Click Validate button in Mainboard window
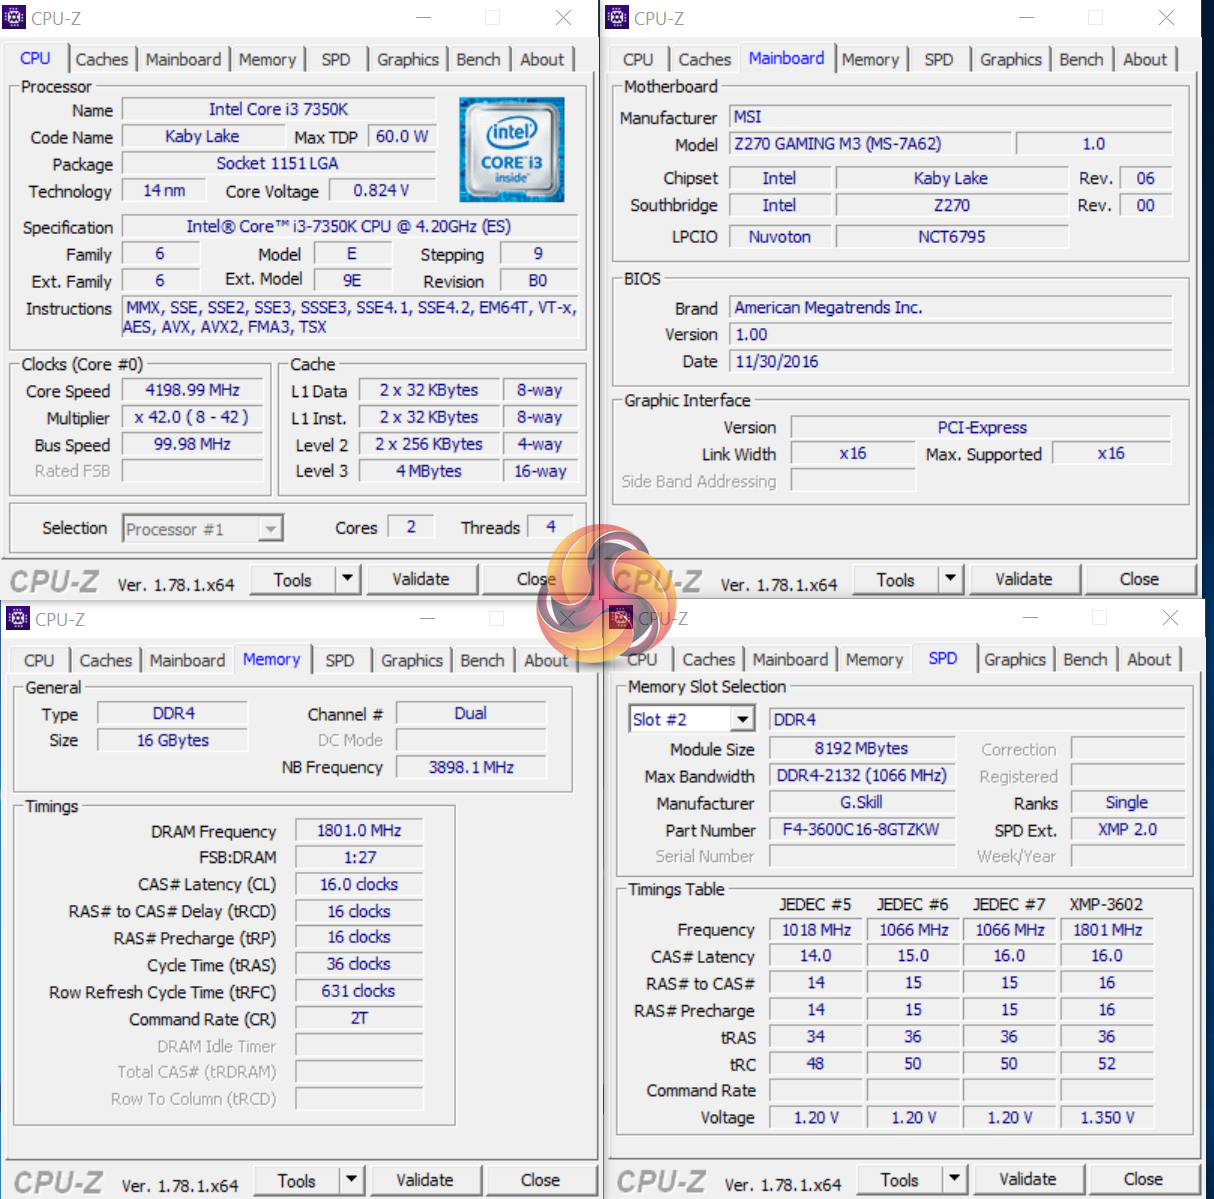1214x1199 pixels. tap(1024, 579)
